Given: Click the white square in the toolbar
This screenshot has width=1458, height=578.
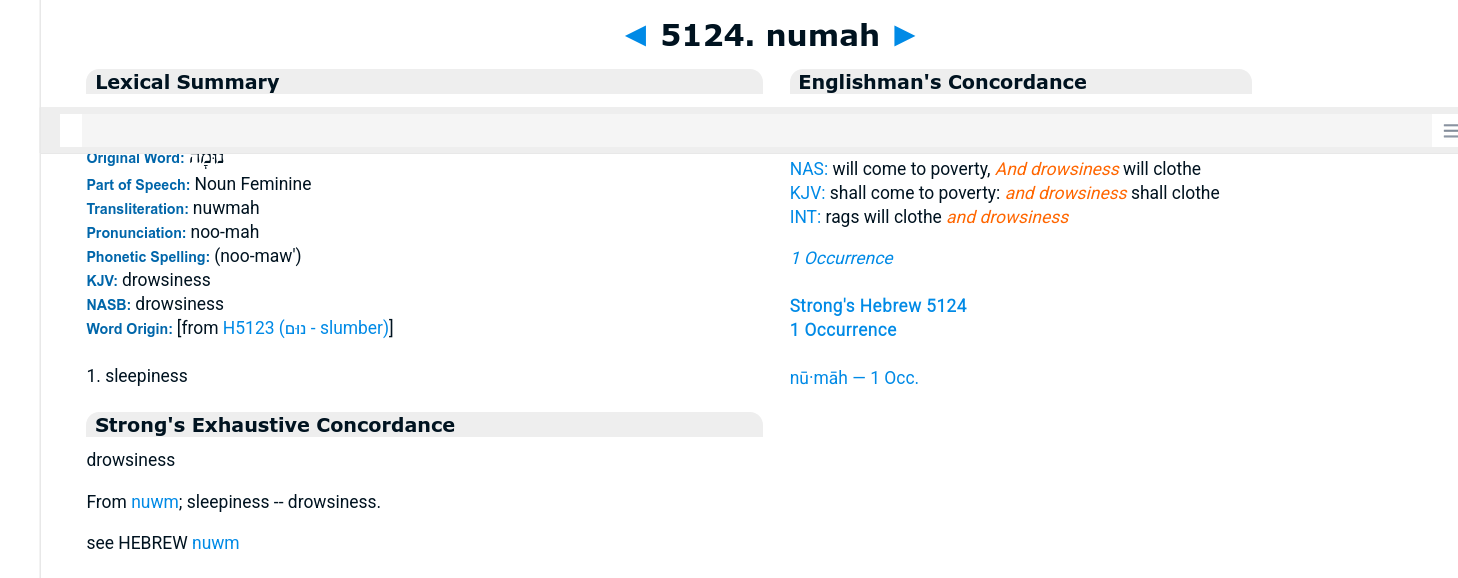Looking at the screenshot, I should coord(71,131).
